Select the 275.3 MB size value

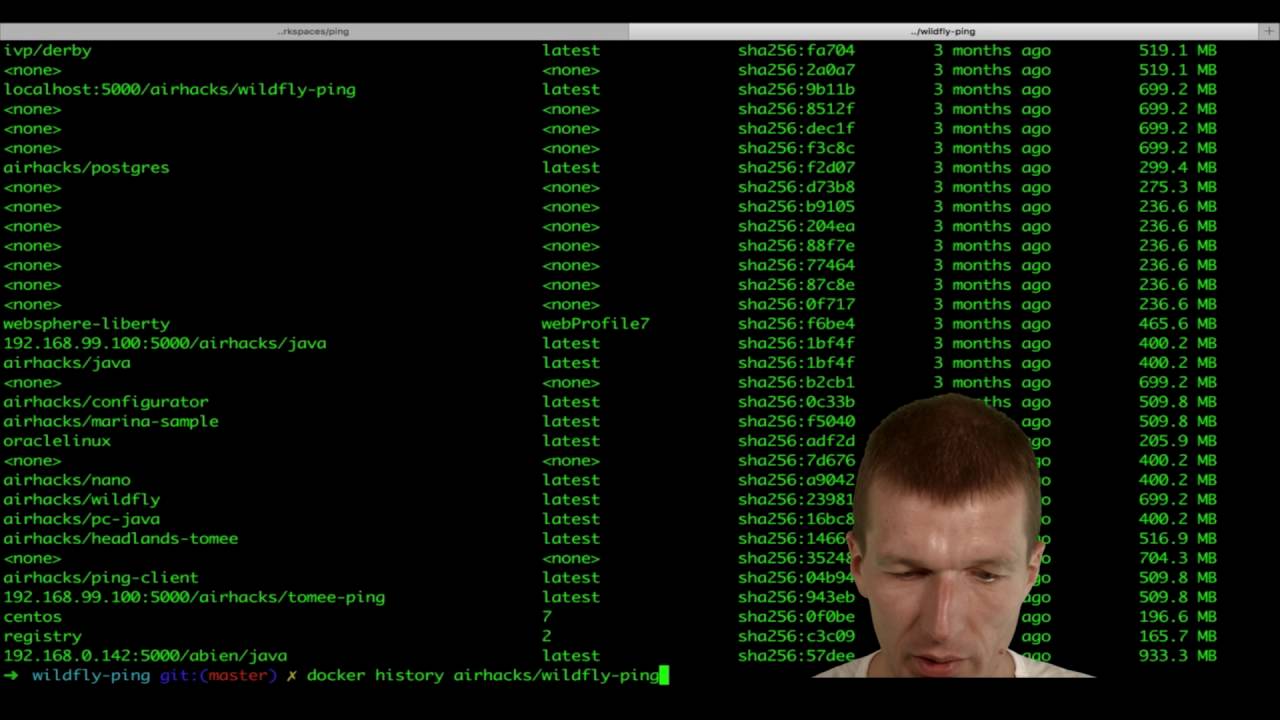coord(1178,187)
